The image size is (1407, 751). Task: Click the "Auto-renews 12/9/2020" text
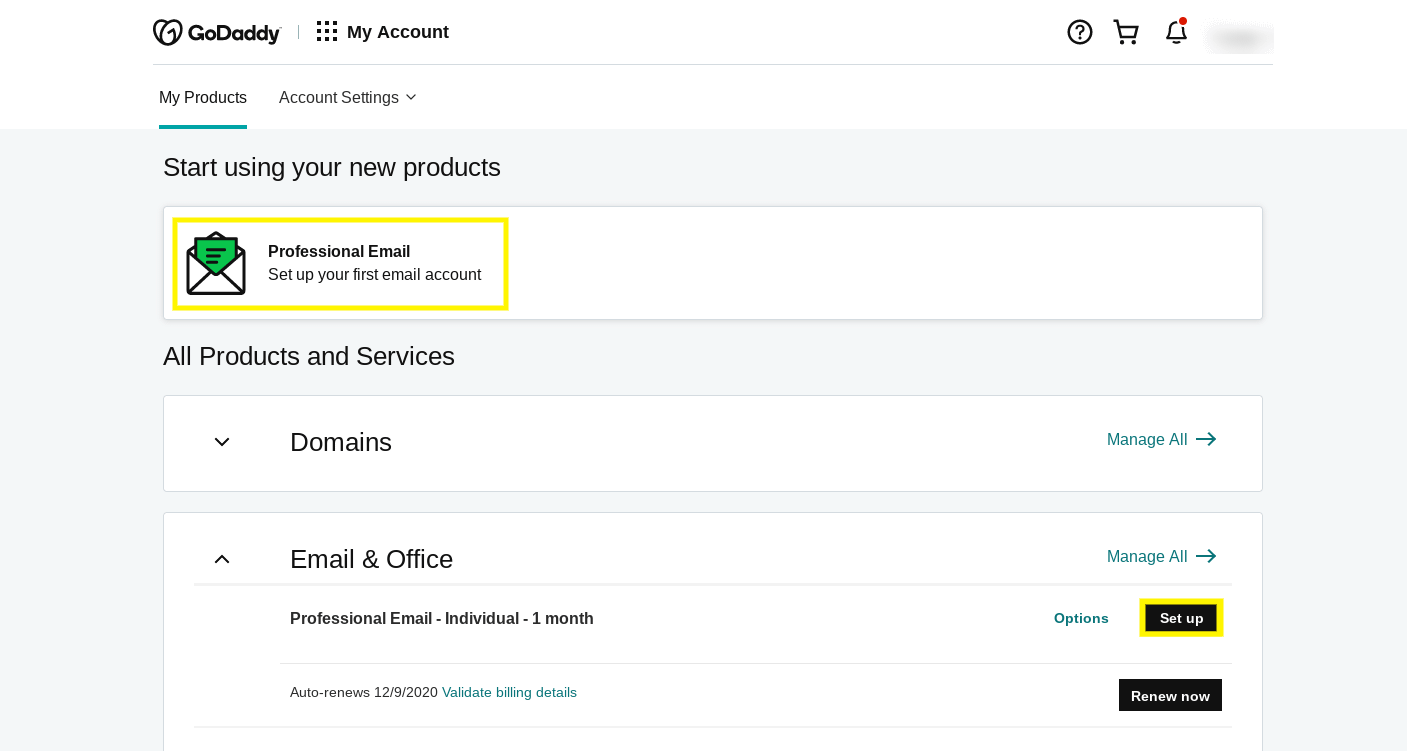(364, 693)
